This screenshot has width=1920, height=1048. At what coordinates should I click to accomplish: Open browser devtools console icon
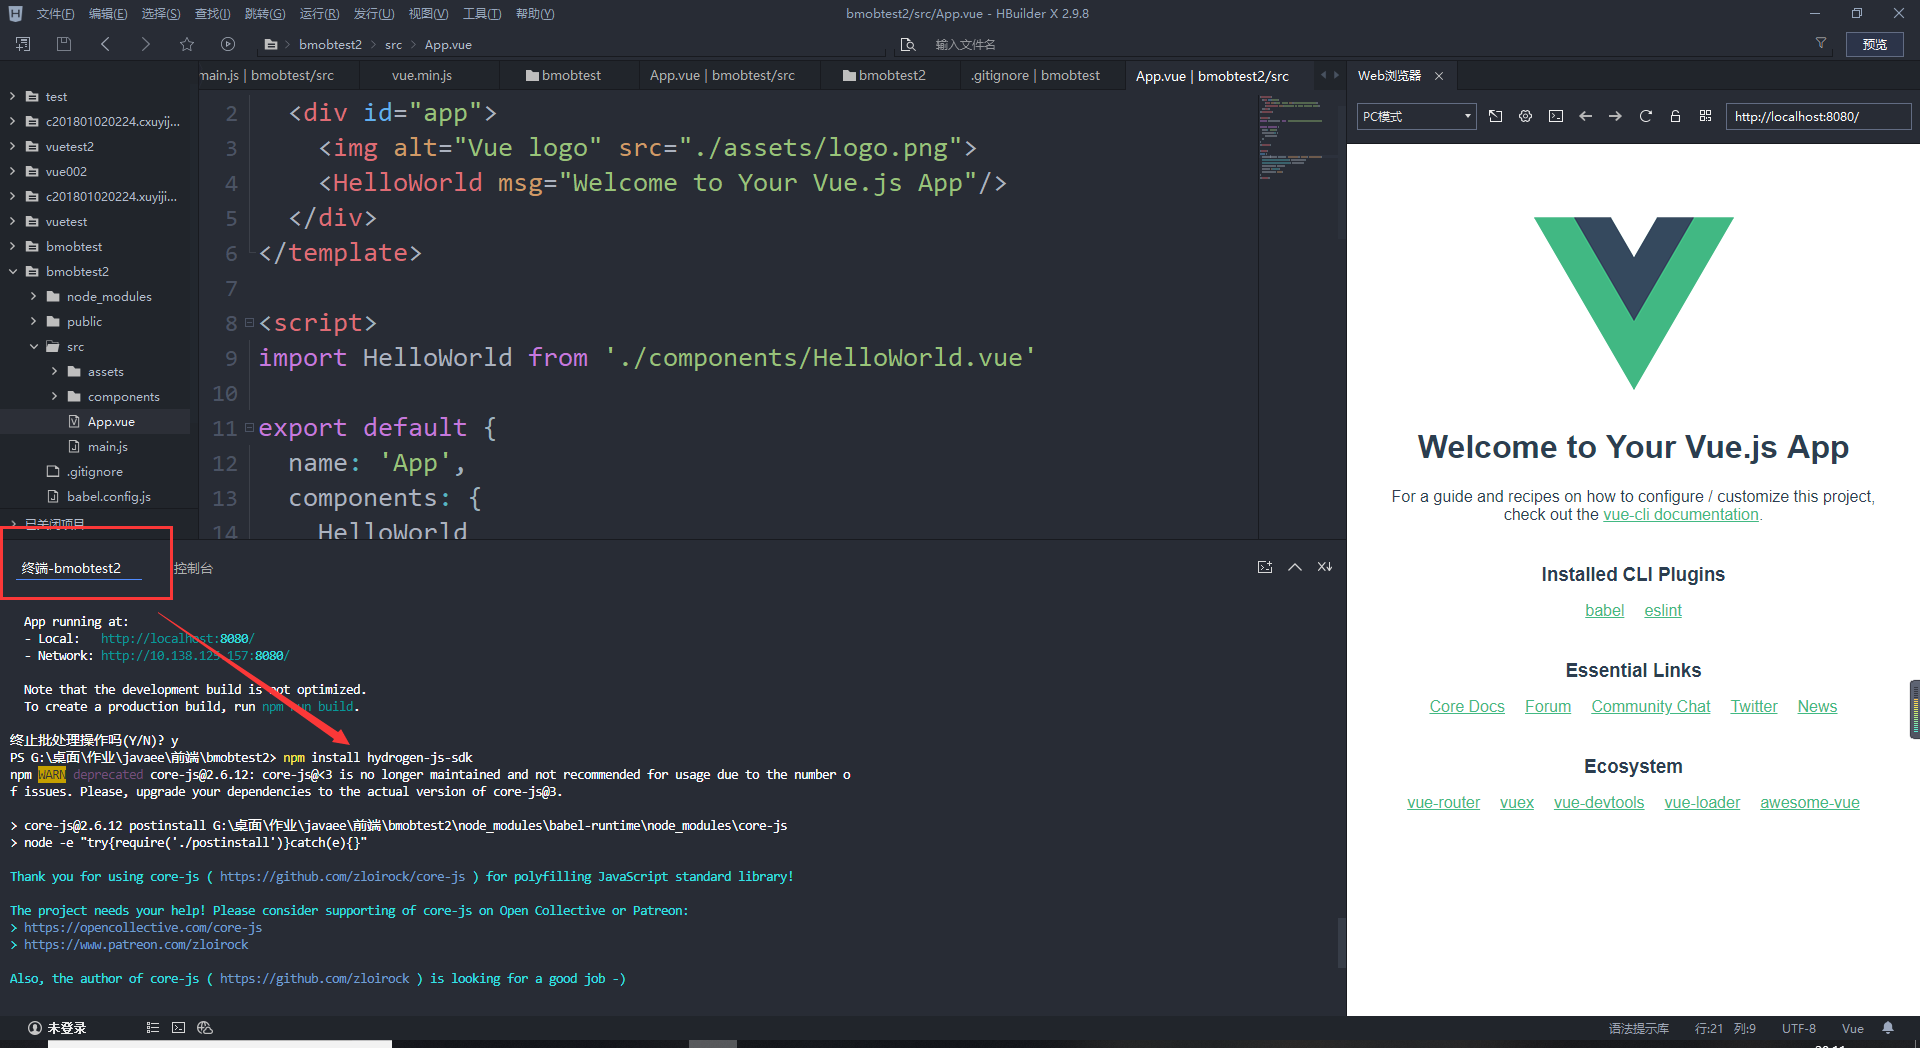pyautogui.click(x=1556, y=116)
